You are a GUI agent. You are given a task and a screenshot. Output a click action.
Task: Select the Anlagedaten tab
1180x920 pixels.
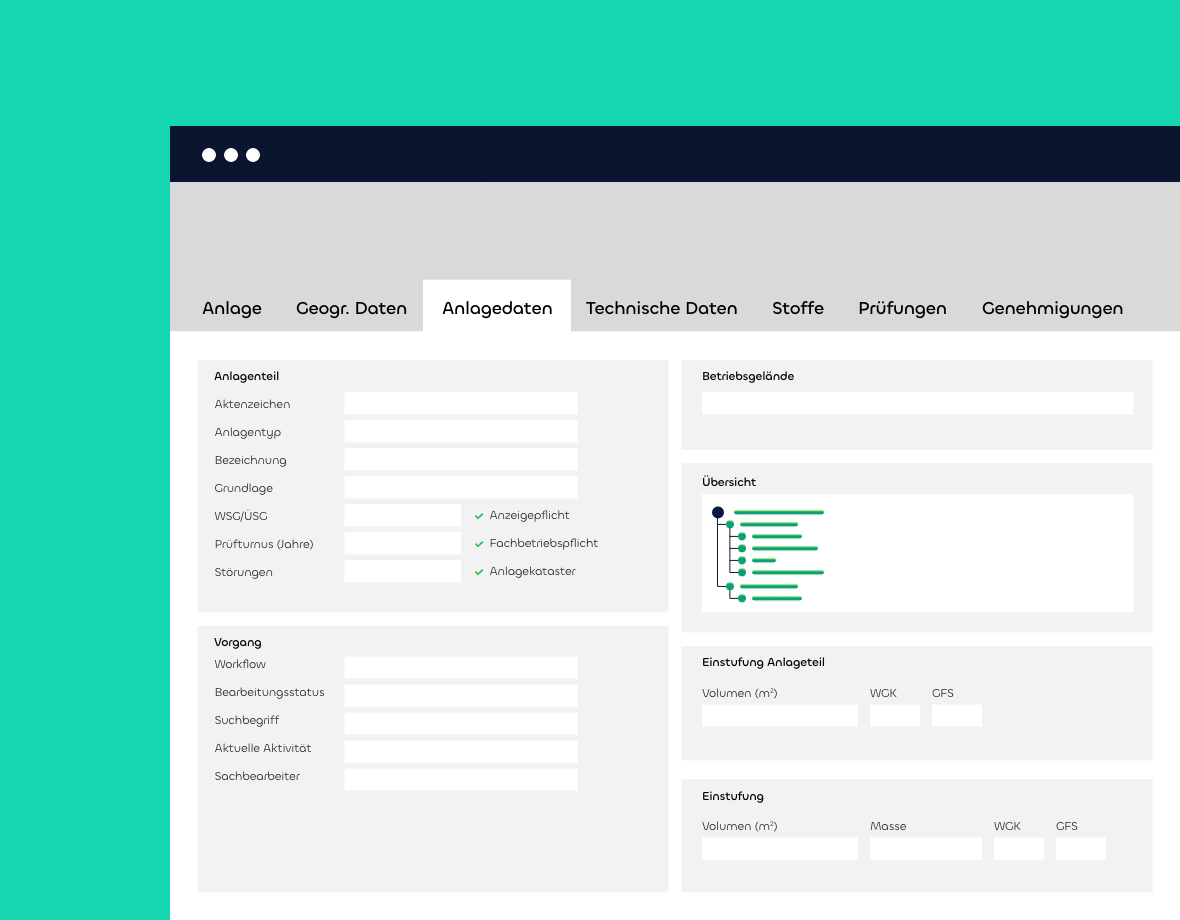[x=497, y=308]
